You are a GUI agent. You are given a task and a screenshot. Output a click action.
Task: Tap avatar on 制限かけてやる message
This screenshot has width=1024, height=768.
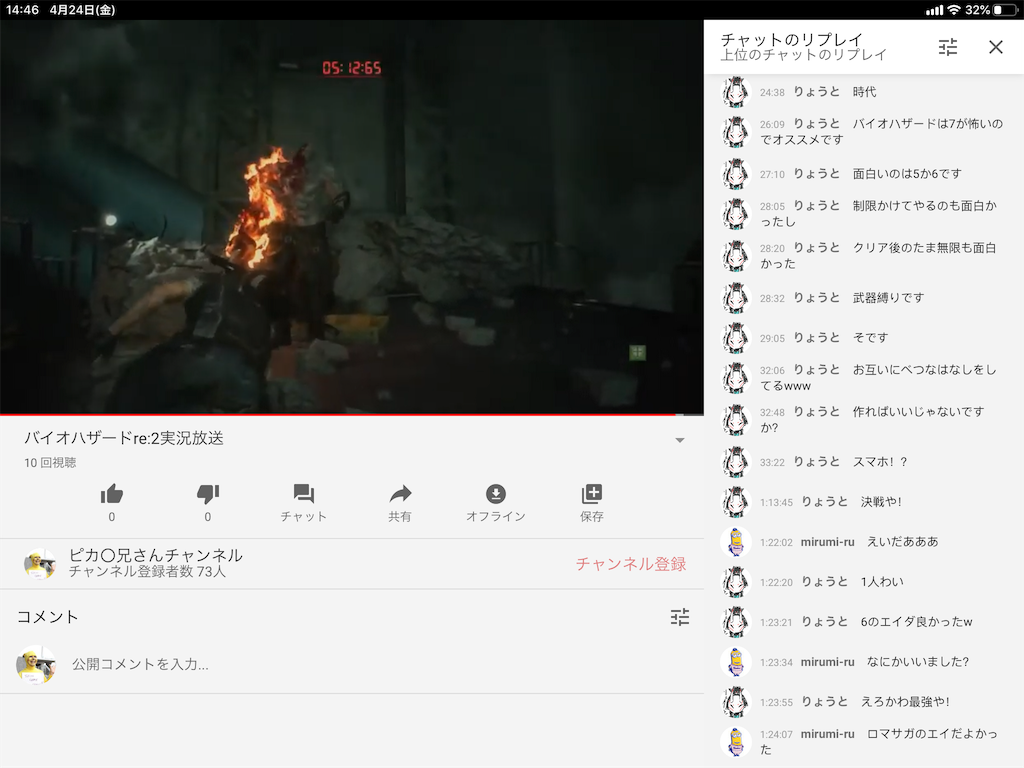[x=735, y=214]
